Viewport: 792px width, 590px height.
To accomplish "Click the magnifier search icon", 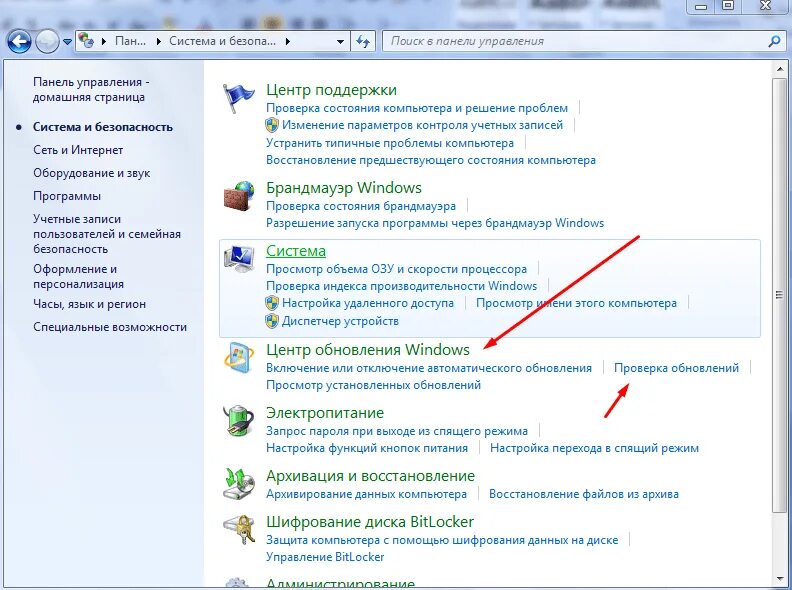I will coord(774,41).
